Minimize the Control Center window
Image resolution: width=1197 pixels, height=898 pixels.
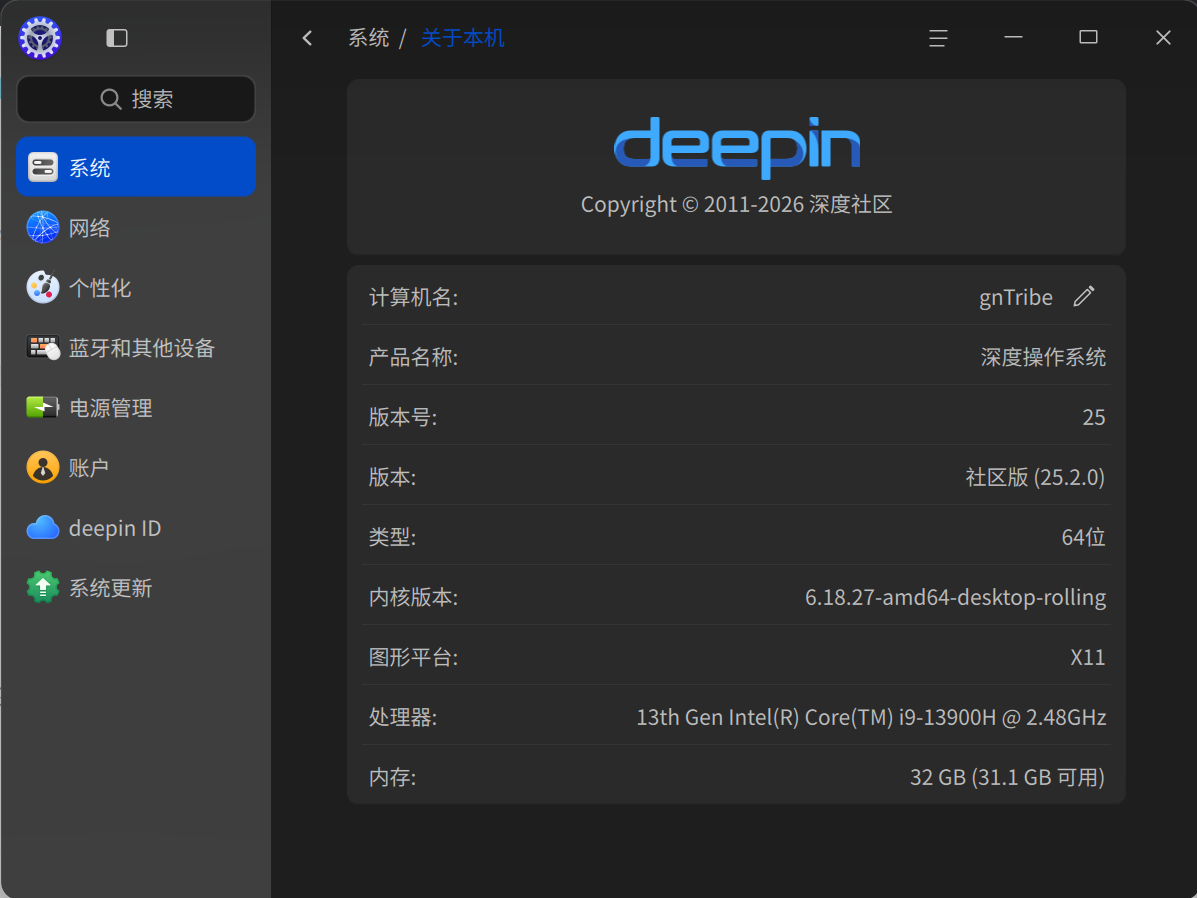1013,37
